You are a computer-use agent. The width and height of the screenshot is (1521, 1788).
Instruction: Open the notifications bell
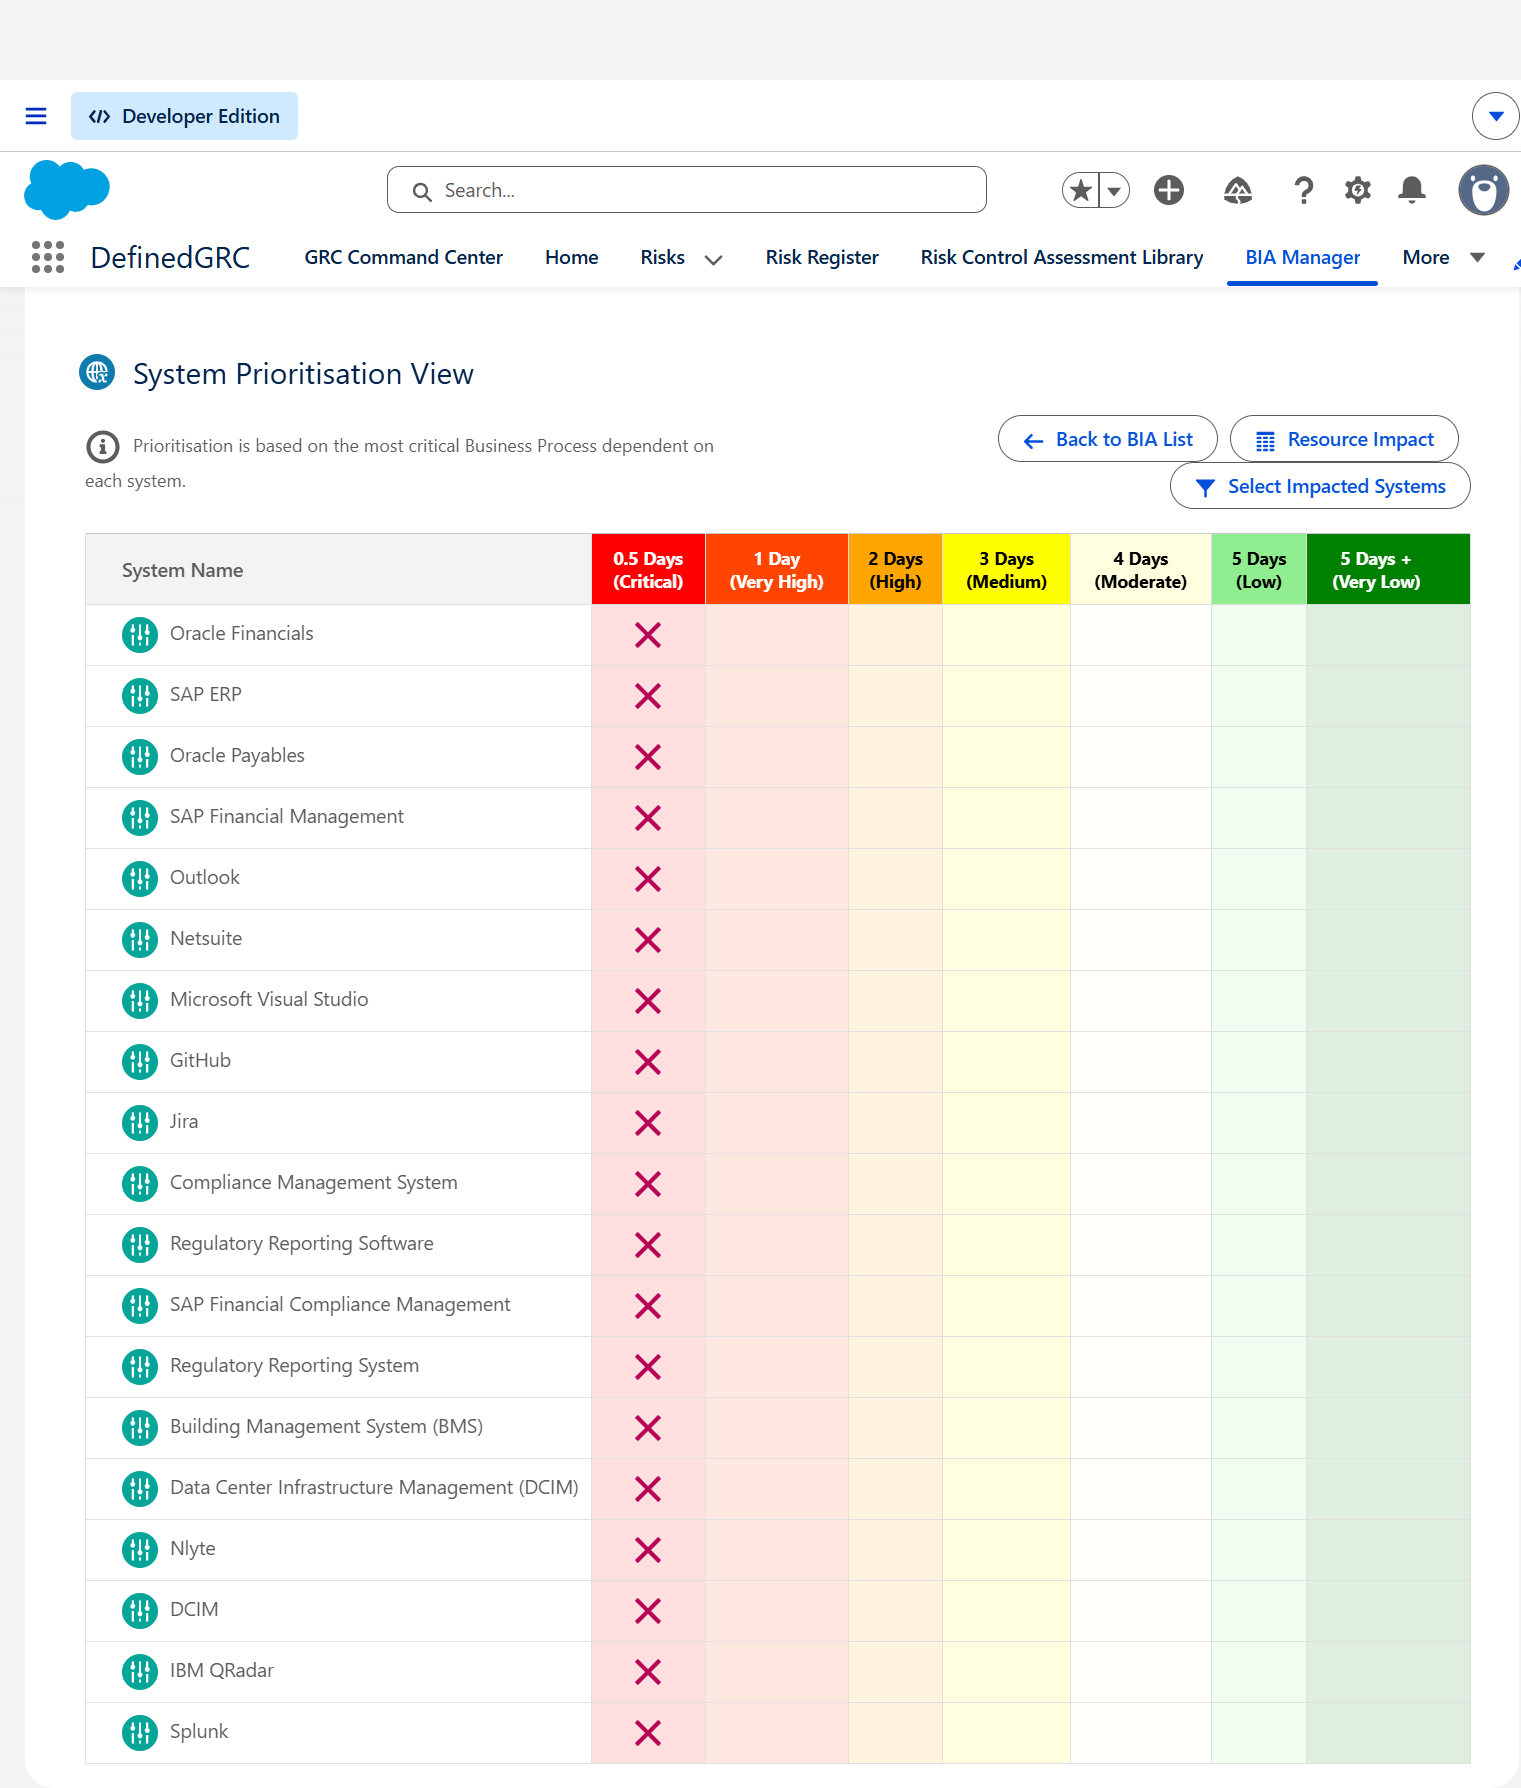(1412, 190)
